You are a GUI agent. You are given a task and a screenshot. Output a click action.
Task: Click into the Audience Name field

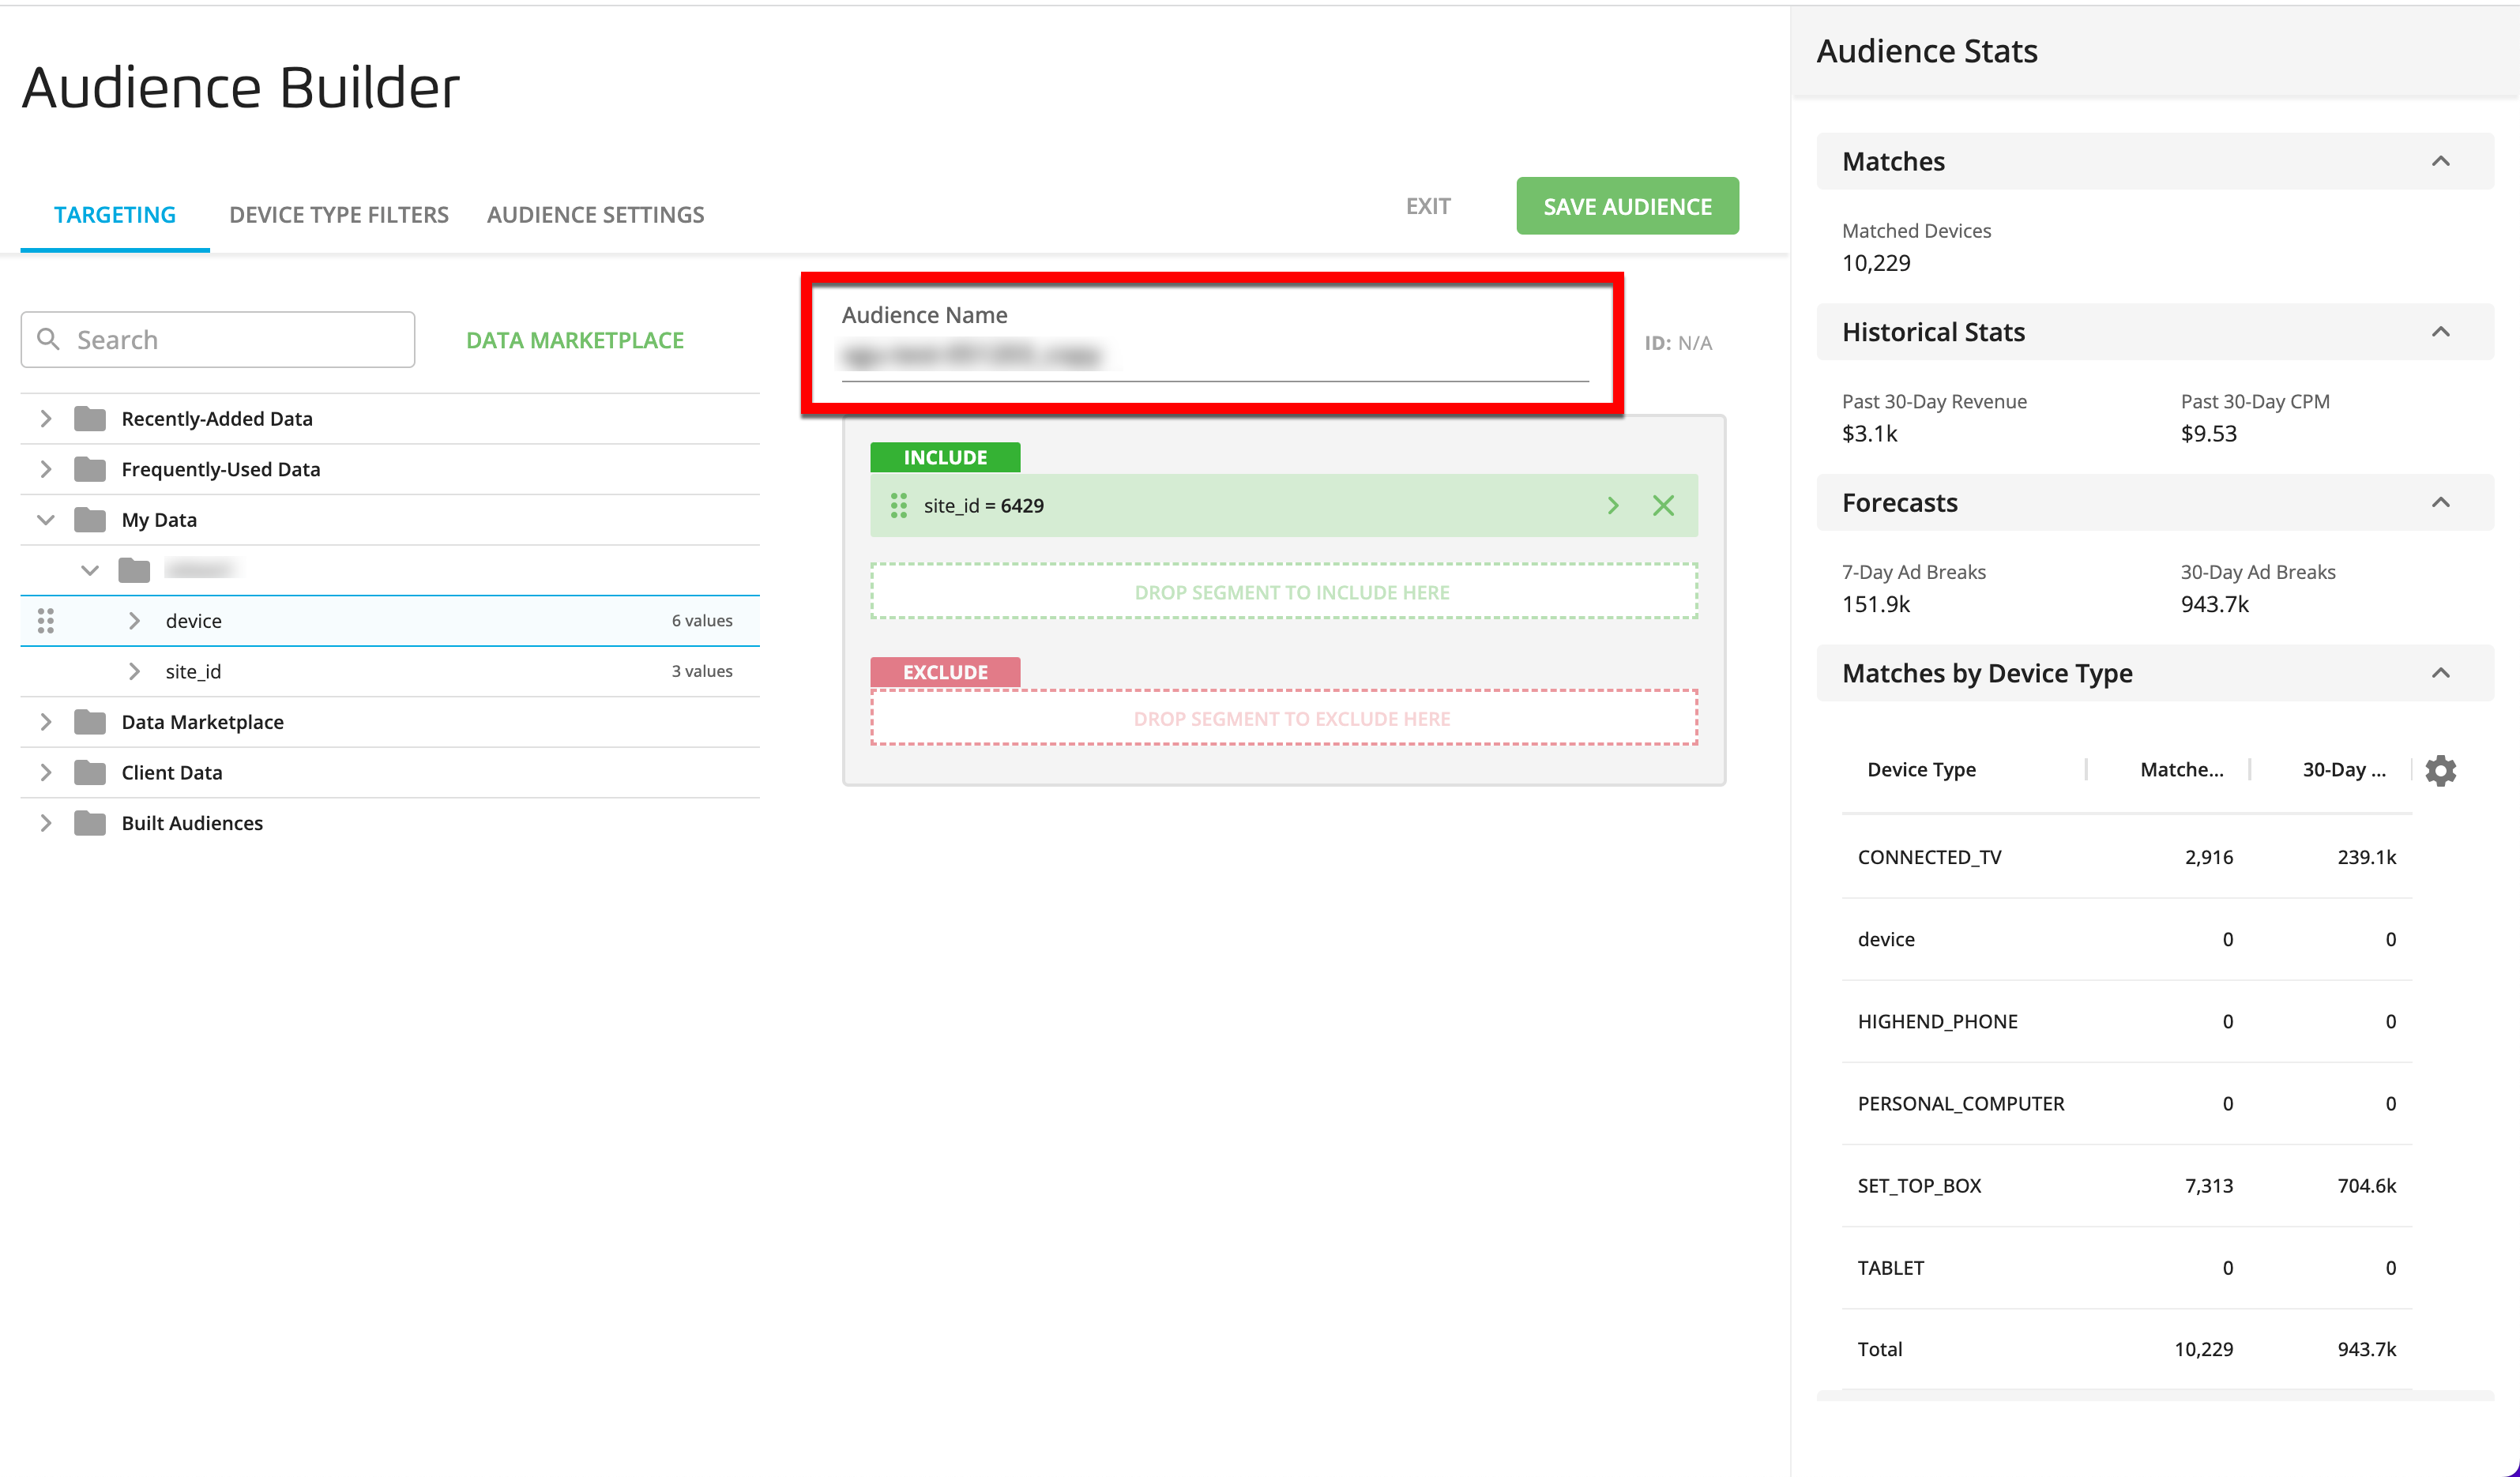tap(1213, 356)
